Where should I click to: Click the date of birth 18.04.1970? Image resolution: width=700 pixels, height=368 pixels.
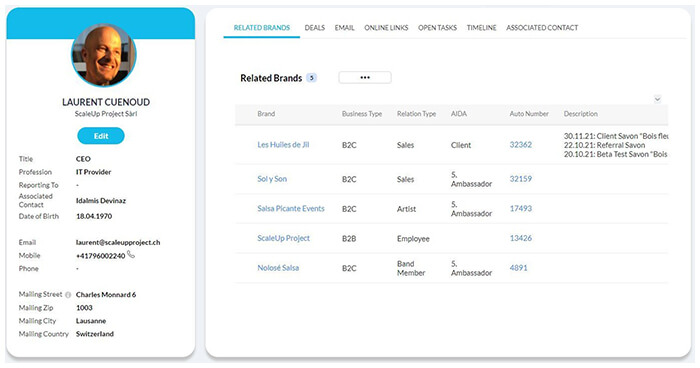point(94,216)
